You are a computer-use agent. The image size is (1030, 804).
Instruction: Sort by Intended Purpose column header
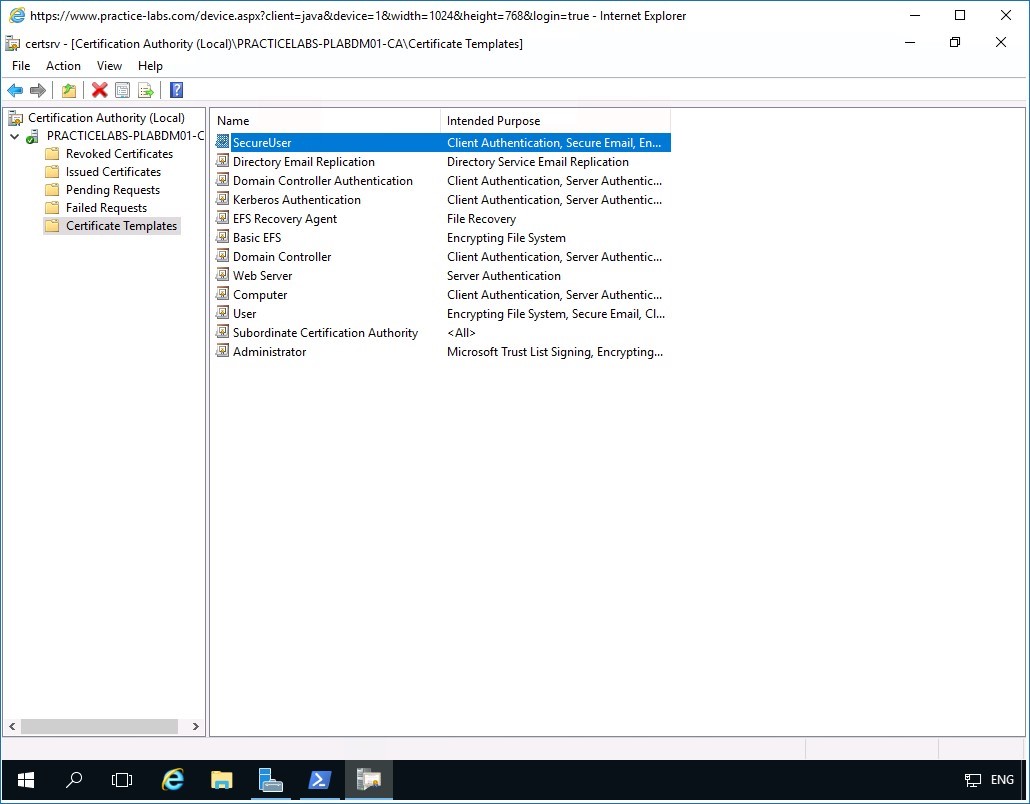click(556, 121)
